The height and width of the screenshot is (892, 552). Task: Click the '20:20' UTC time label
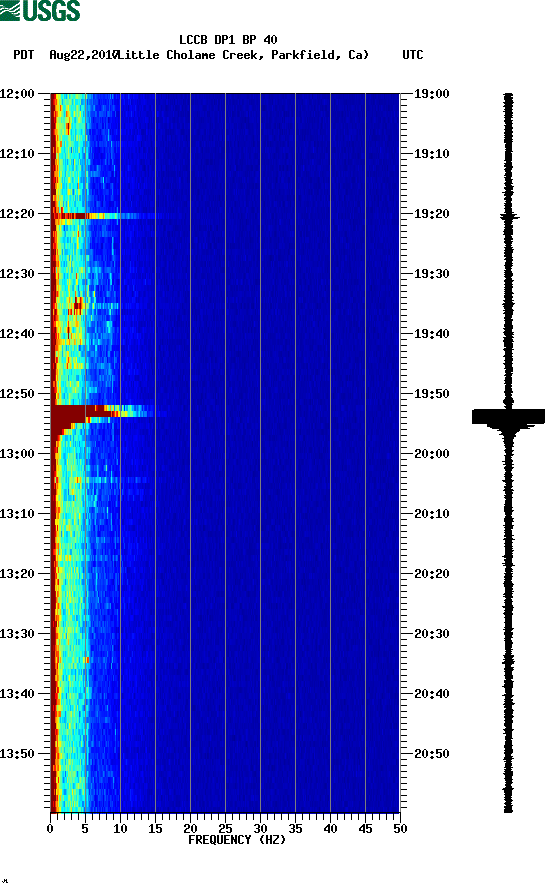tap(431, 574)
